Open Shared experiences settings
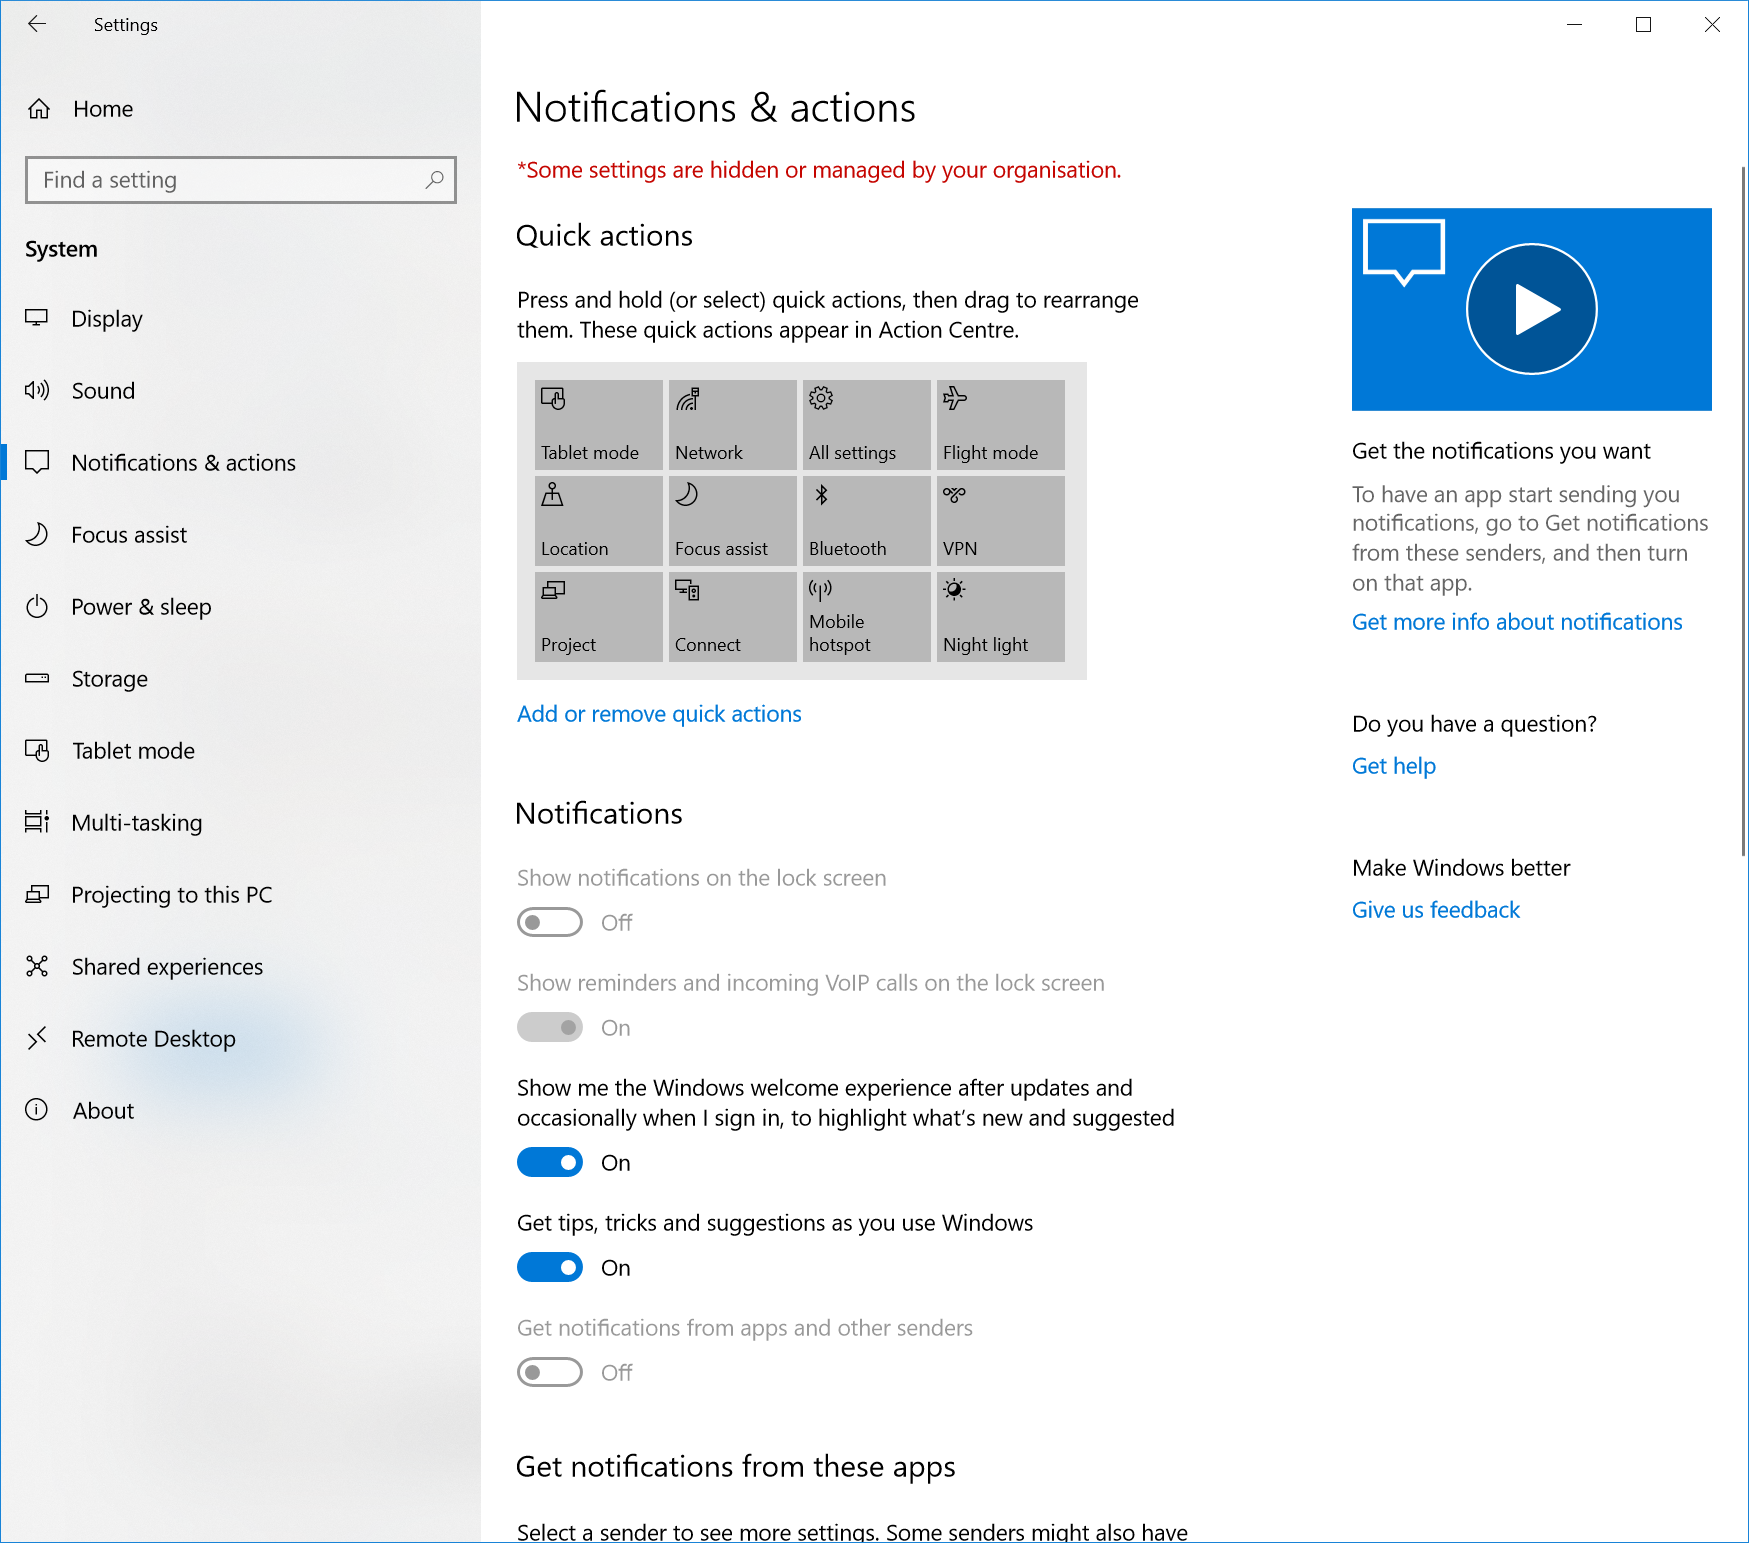The image size is (1749, 1543). (x=240, y=967)
